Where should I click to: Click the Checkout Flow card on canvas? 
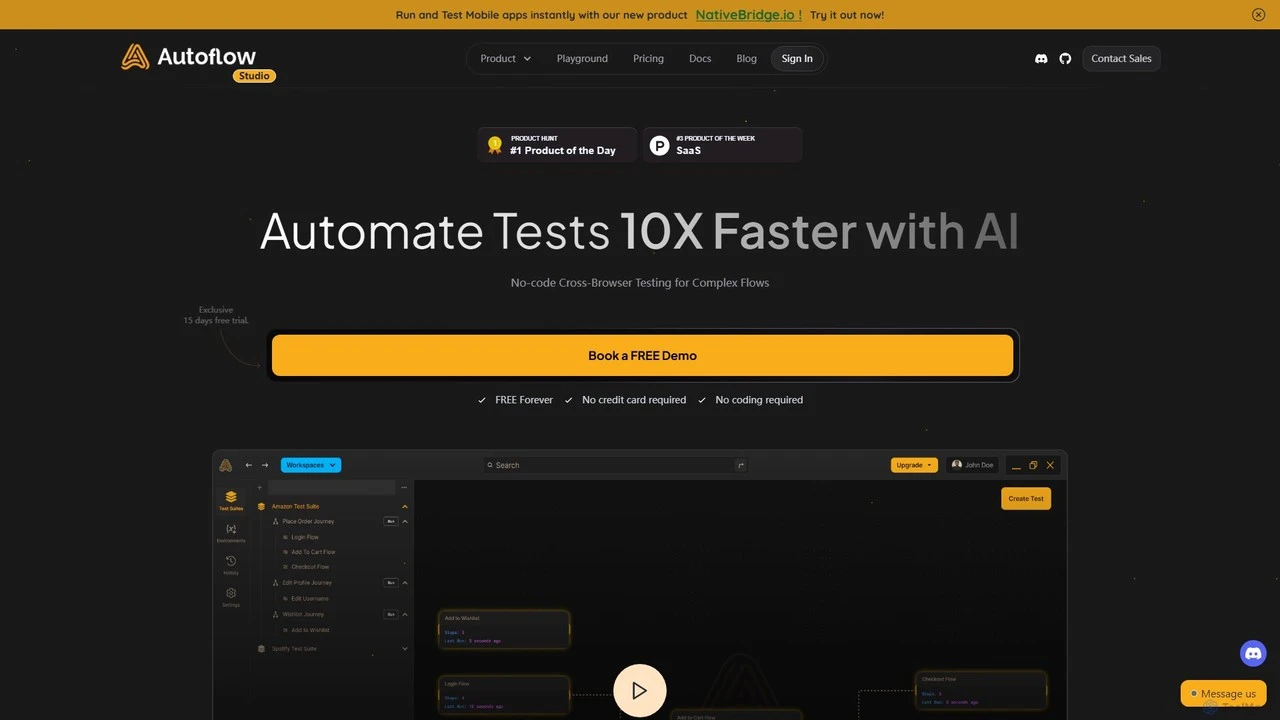pyautogui.click(x=981, y=690)
